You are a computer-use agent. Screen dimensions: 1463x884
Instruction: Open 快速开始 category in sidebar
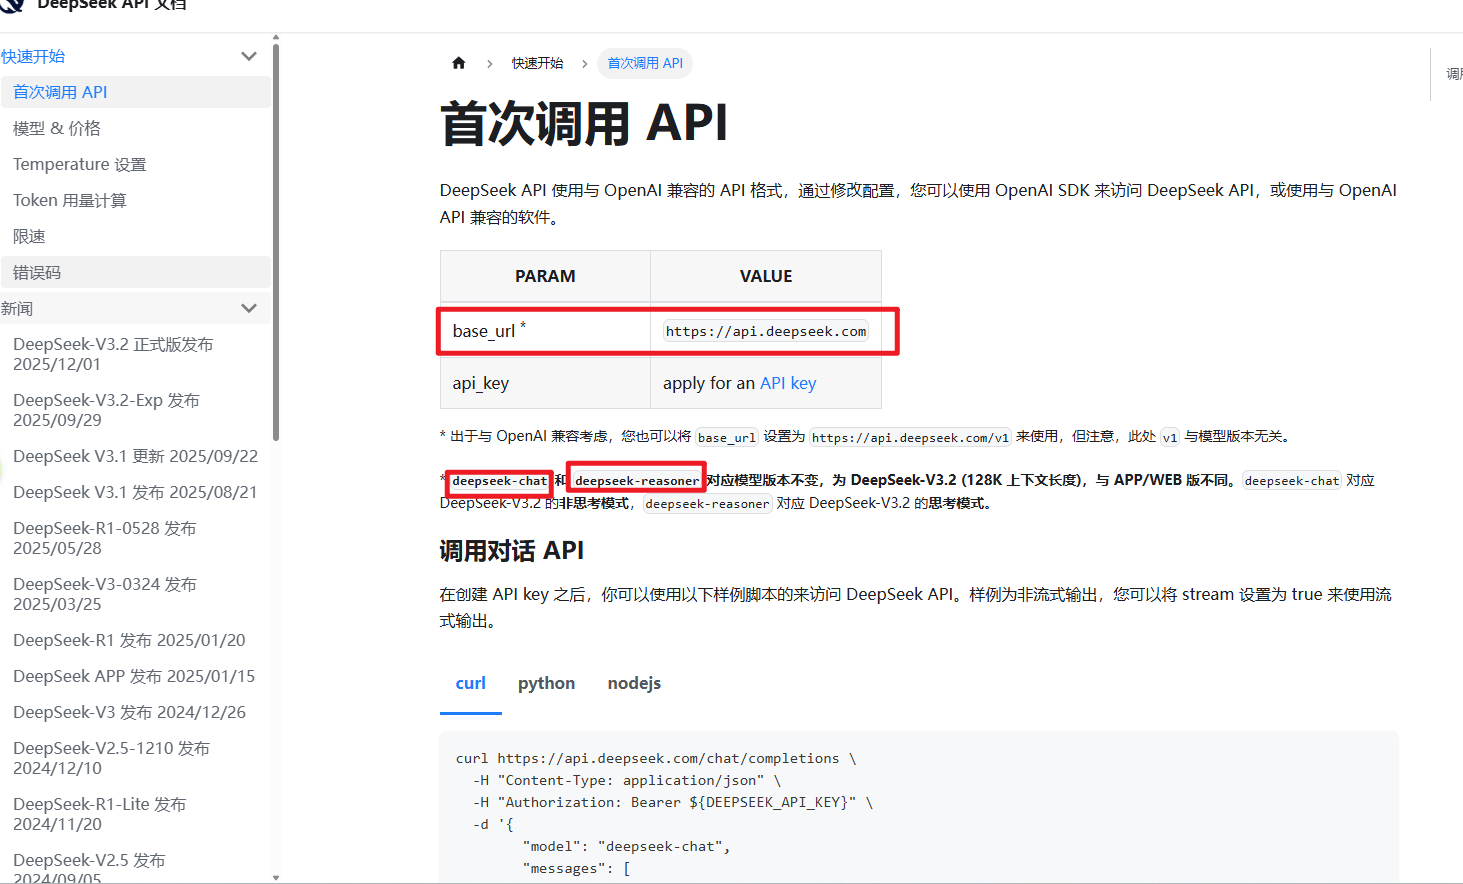(33, 56)
